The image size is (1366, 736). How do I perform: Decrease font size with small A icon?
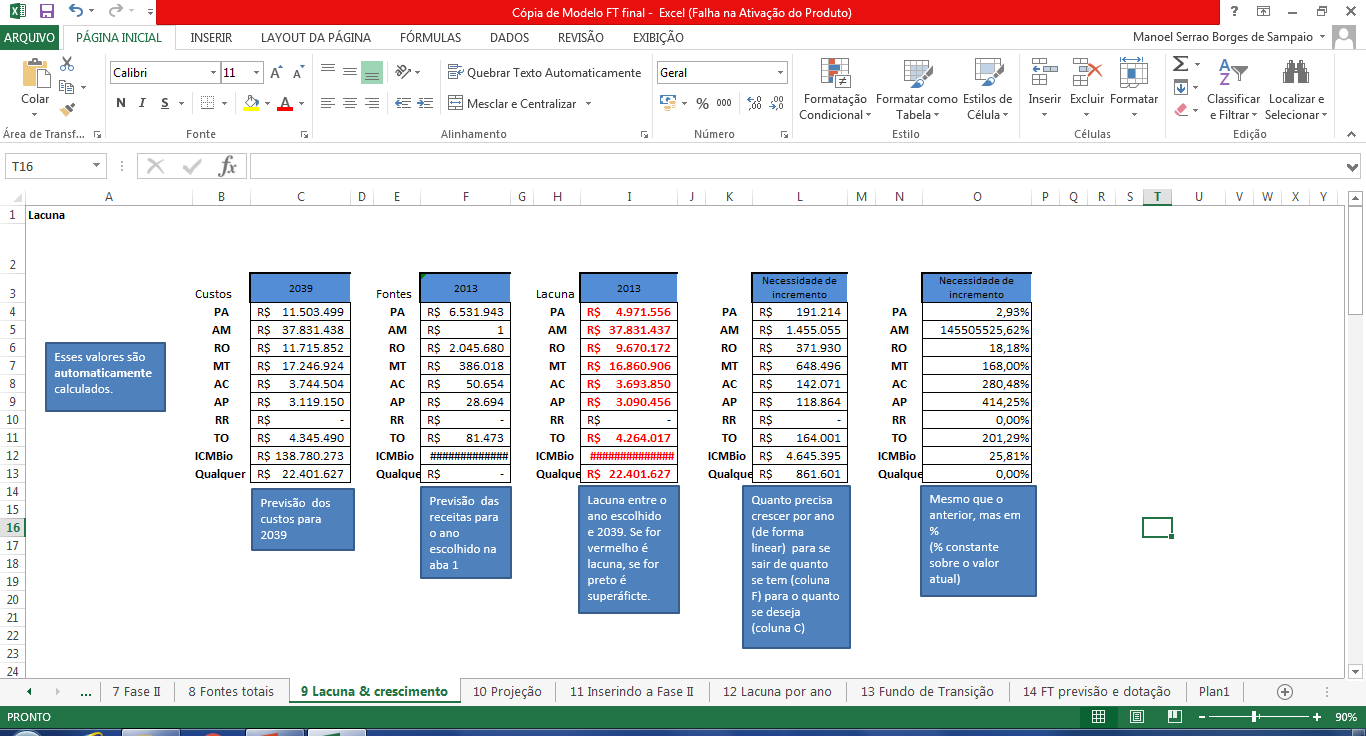(298, 73)
